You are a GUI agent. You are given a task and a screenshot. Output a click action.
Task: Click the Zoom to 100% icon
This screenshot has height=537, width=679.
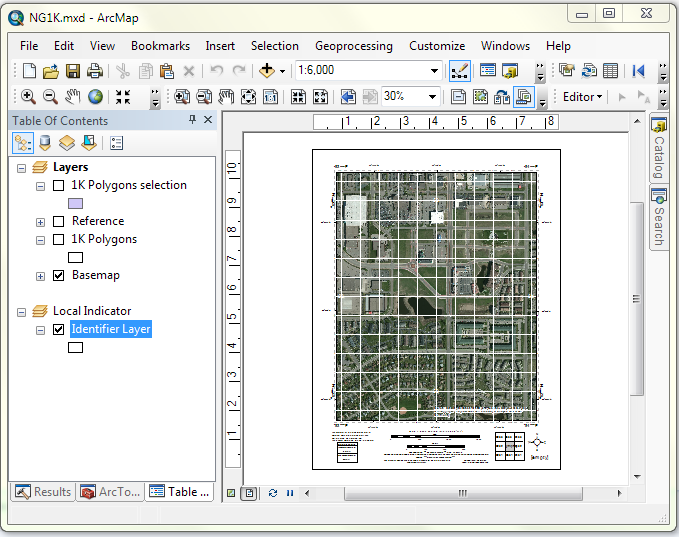[271, 97]
